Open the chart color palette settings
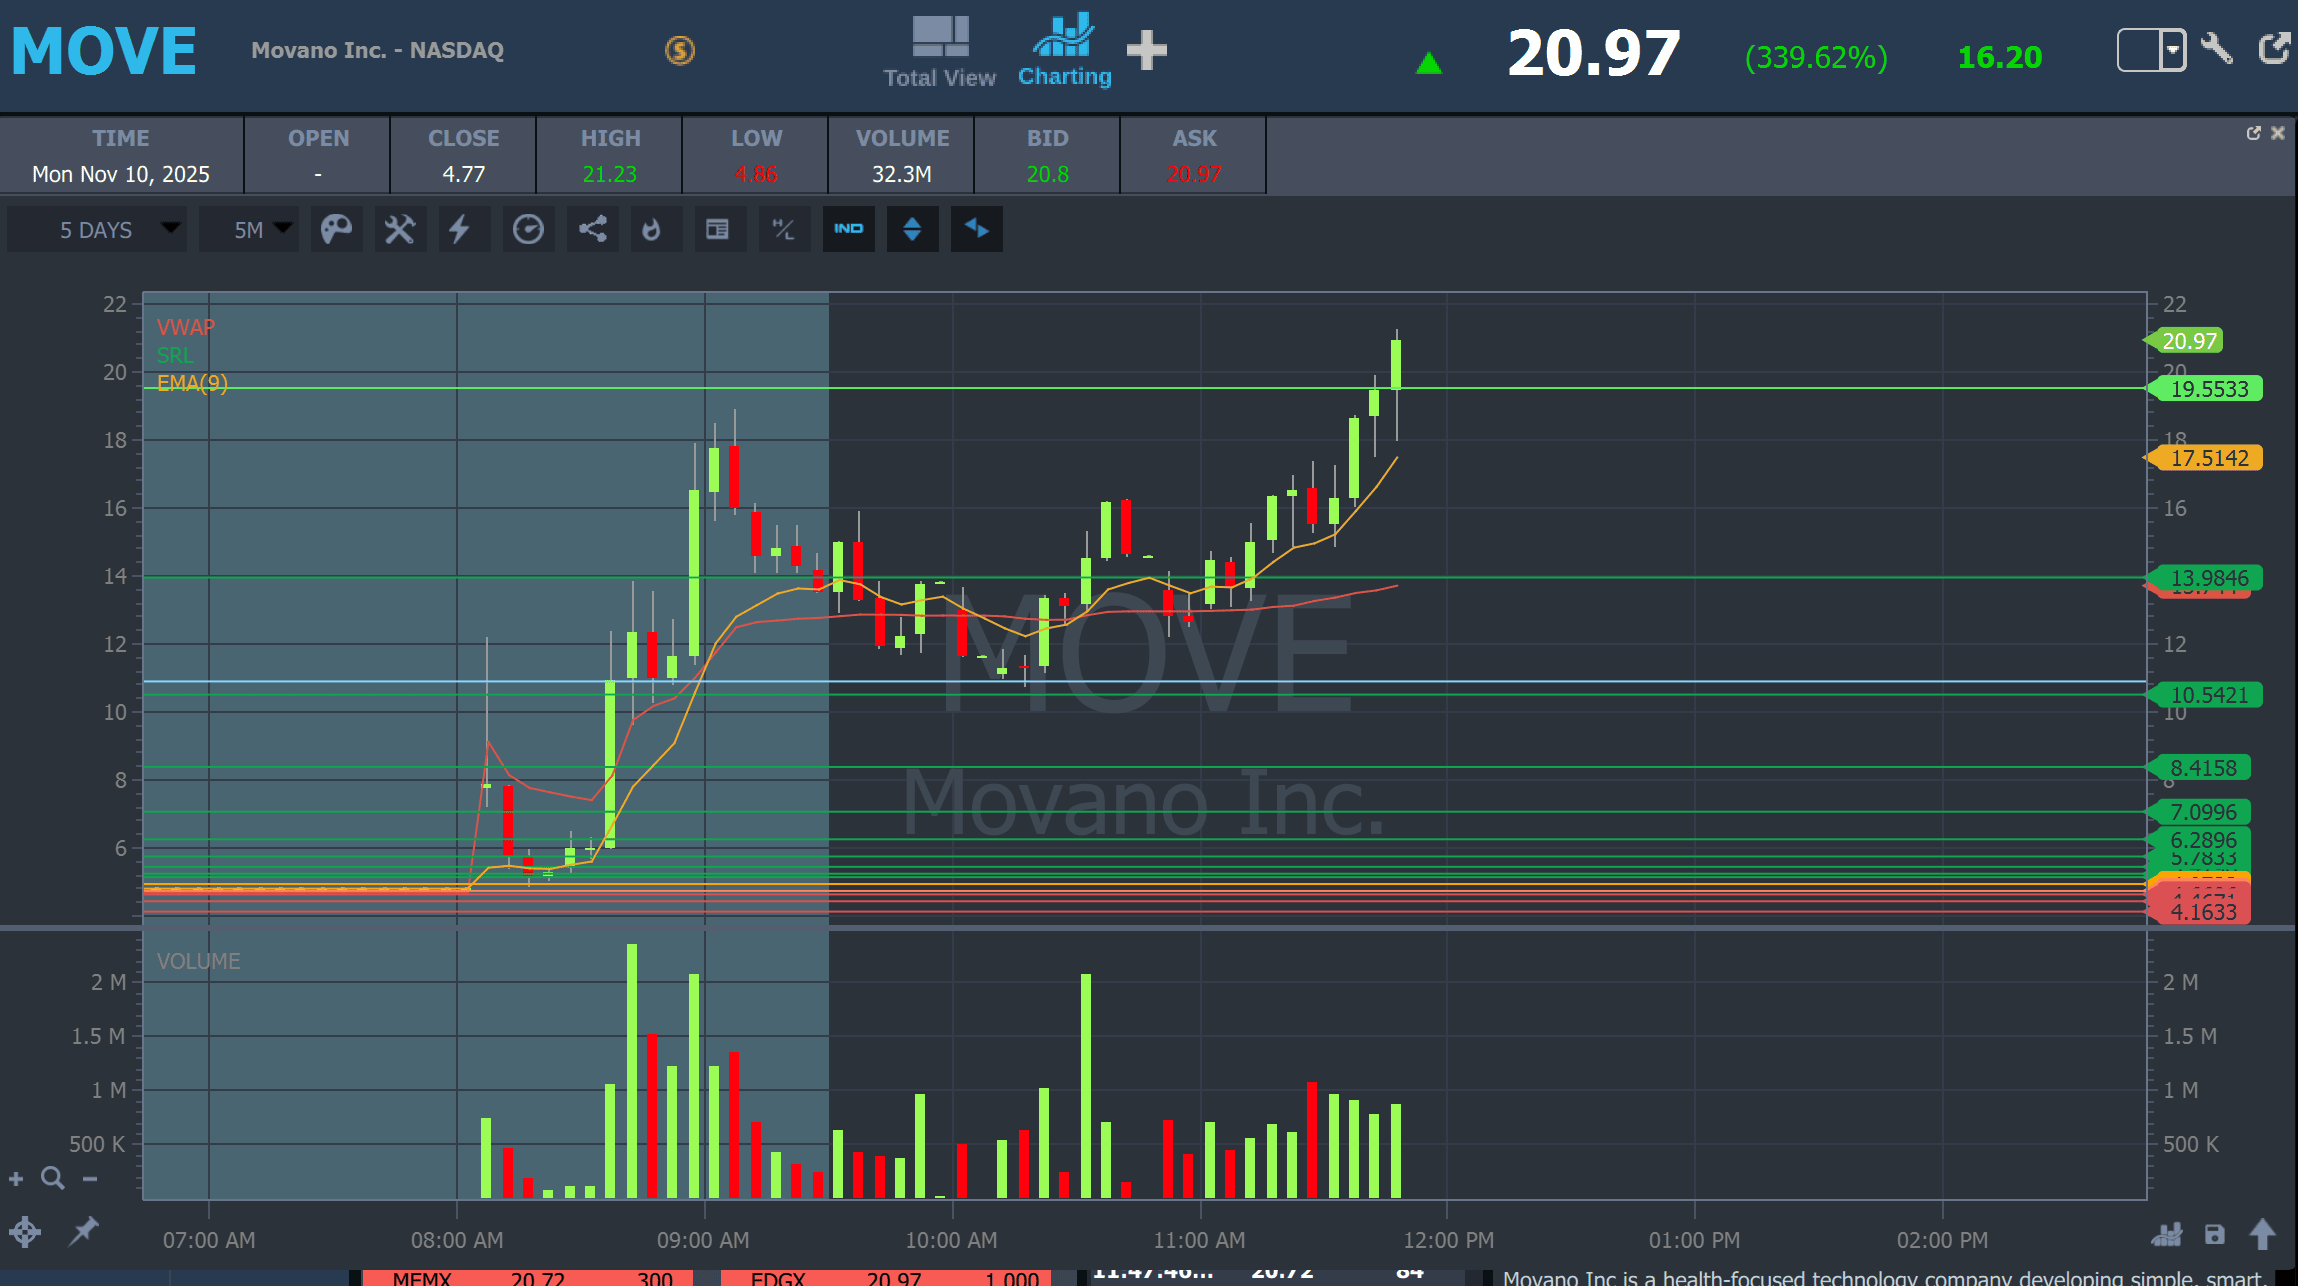Viewport: 2298px width, 1286px height. point(336,229)
